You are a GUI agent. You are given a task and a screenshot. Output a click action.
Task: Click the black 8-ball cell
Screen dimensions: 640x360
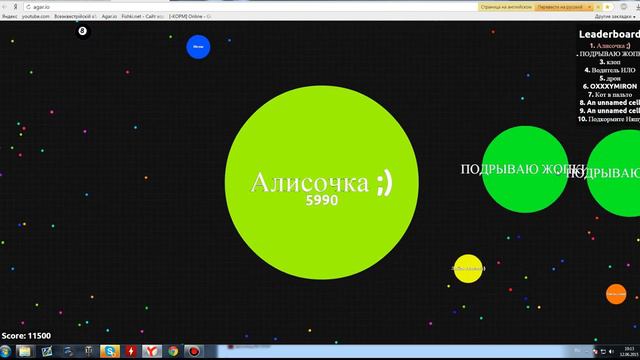[x=82, y=31]
